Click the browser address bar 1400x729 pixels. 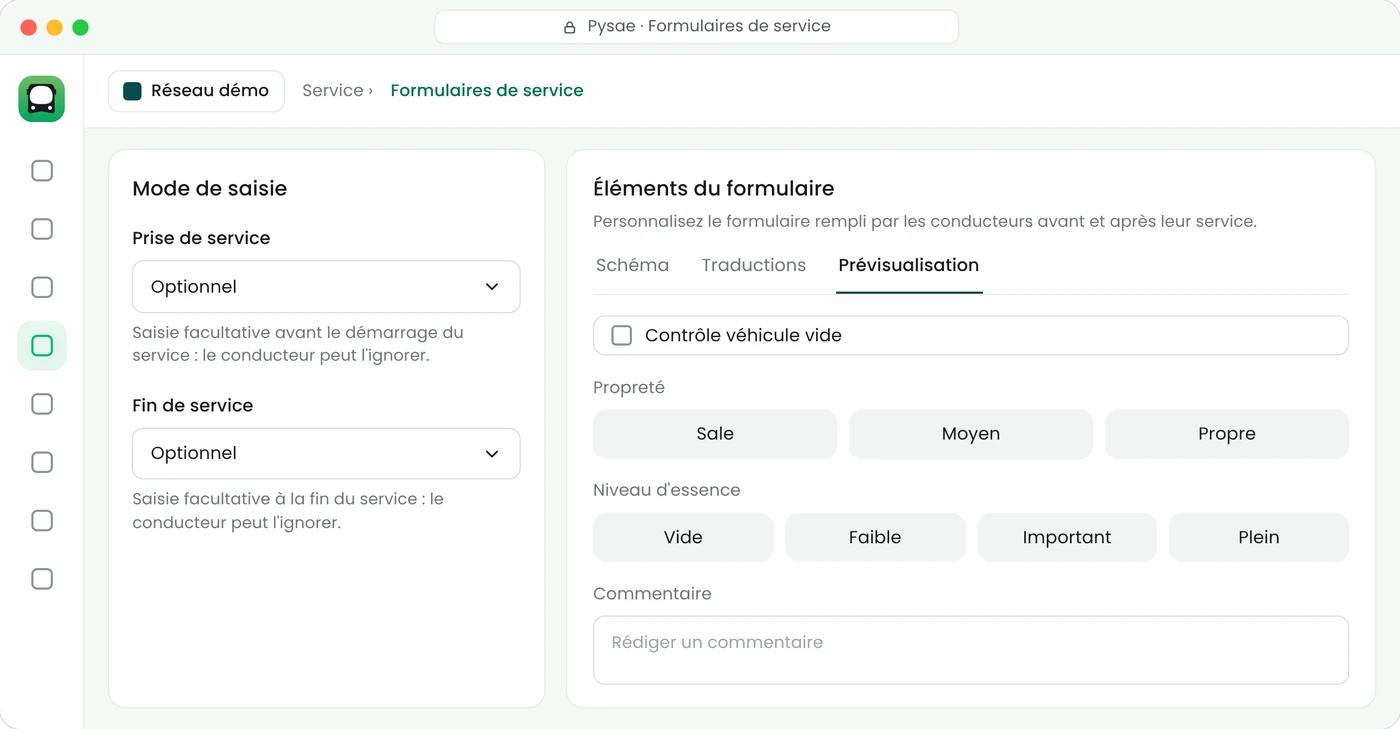pyautogui.click(x=697, y=27)
